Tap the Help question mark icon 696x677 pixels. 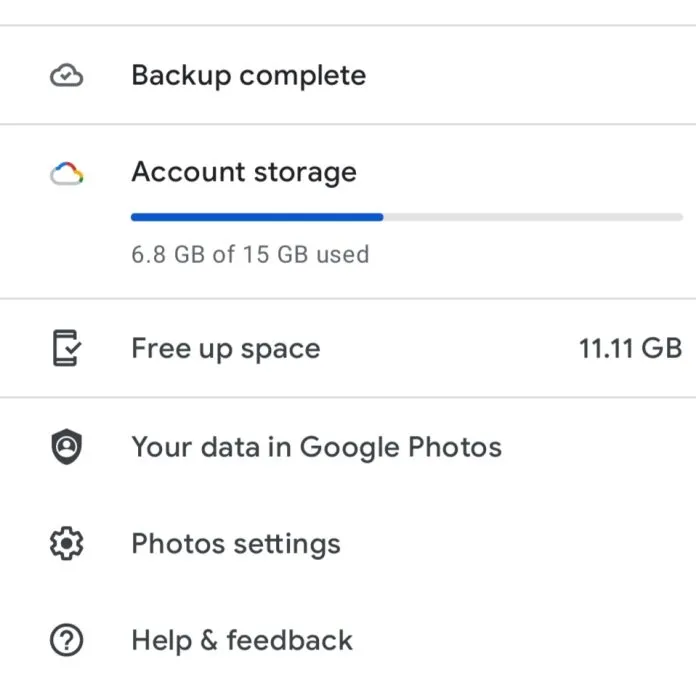pyautogui.click(x=67, y=640)
